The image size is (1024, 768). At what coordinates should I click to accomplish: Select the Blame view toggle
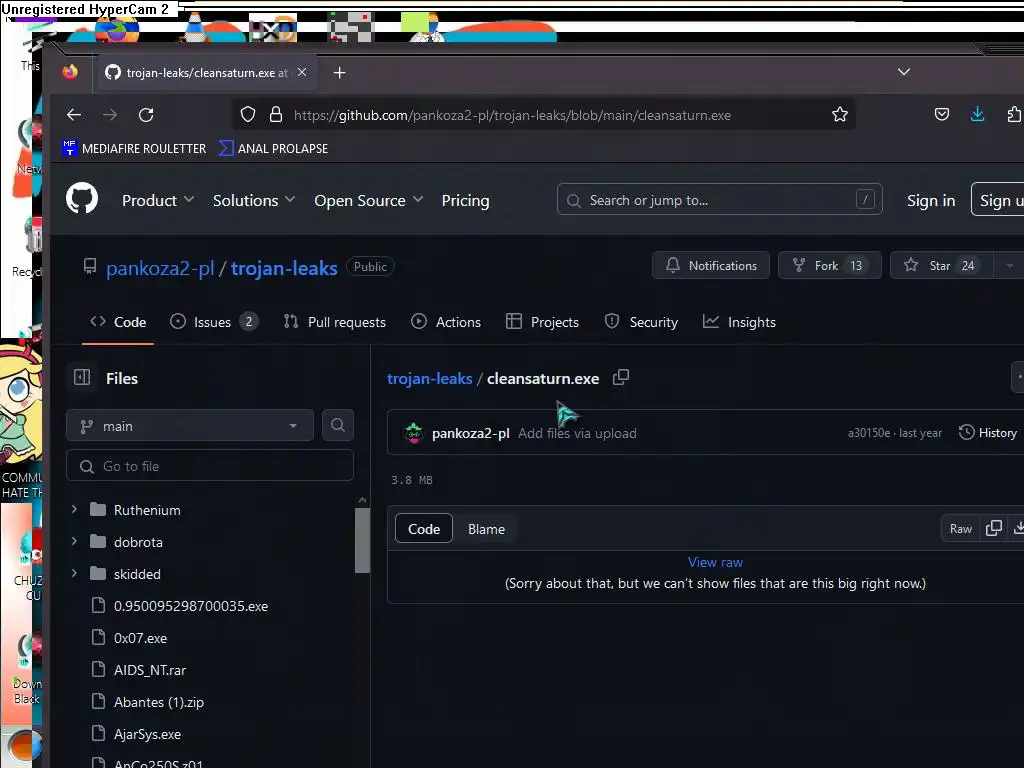[x=487, y=529]
